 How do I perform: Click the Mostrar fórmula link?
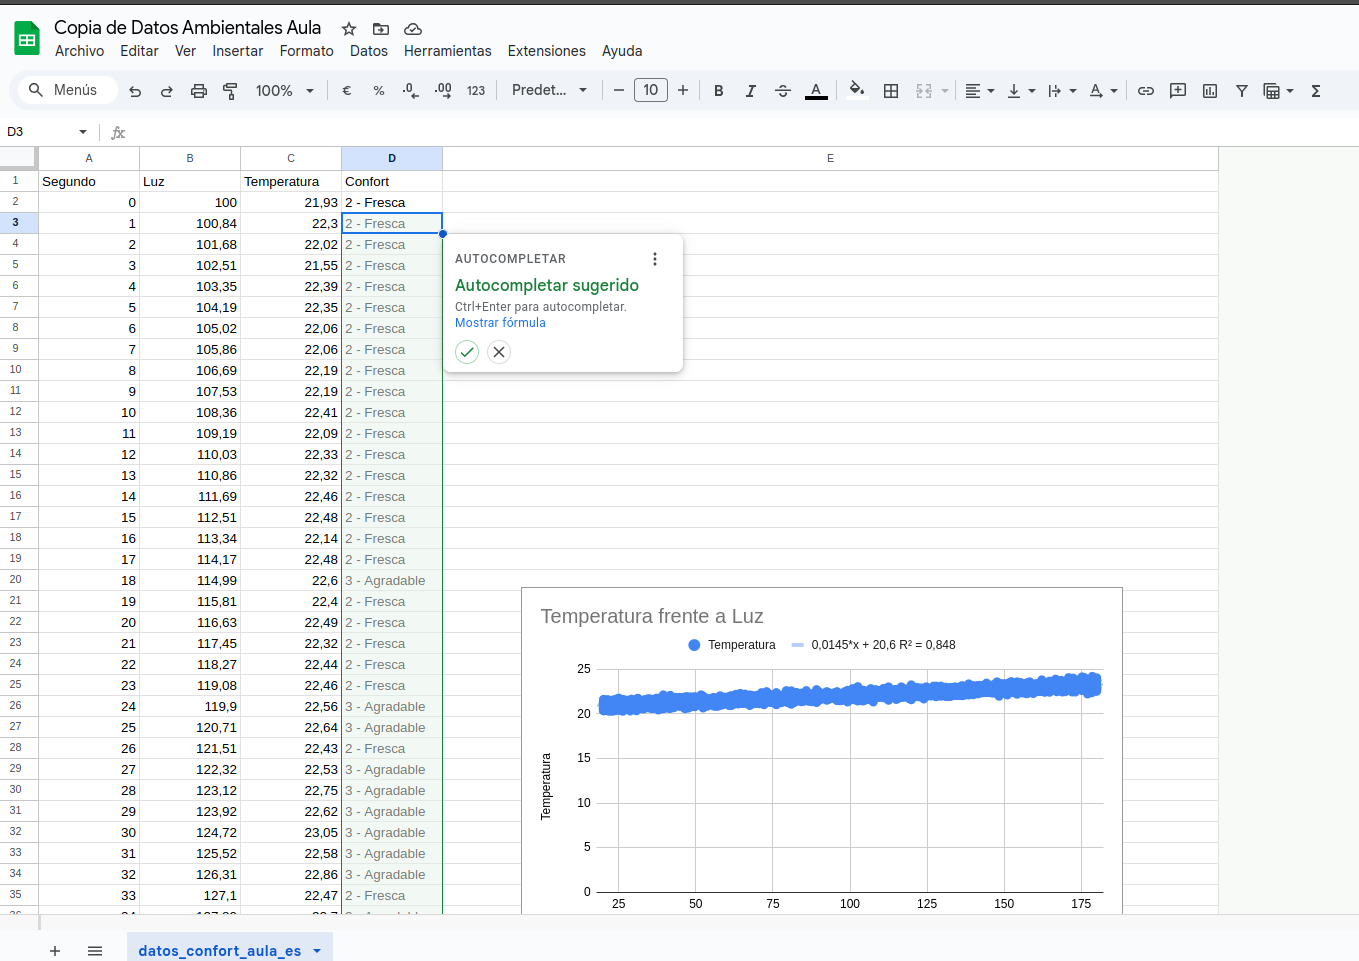click(500, 323)
